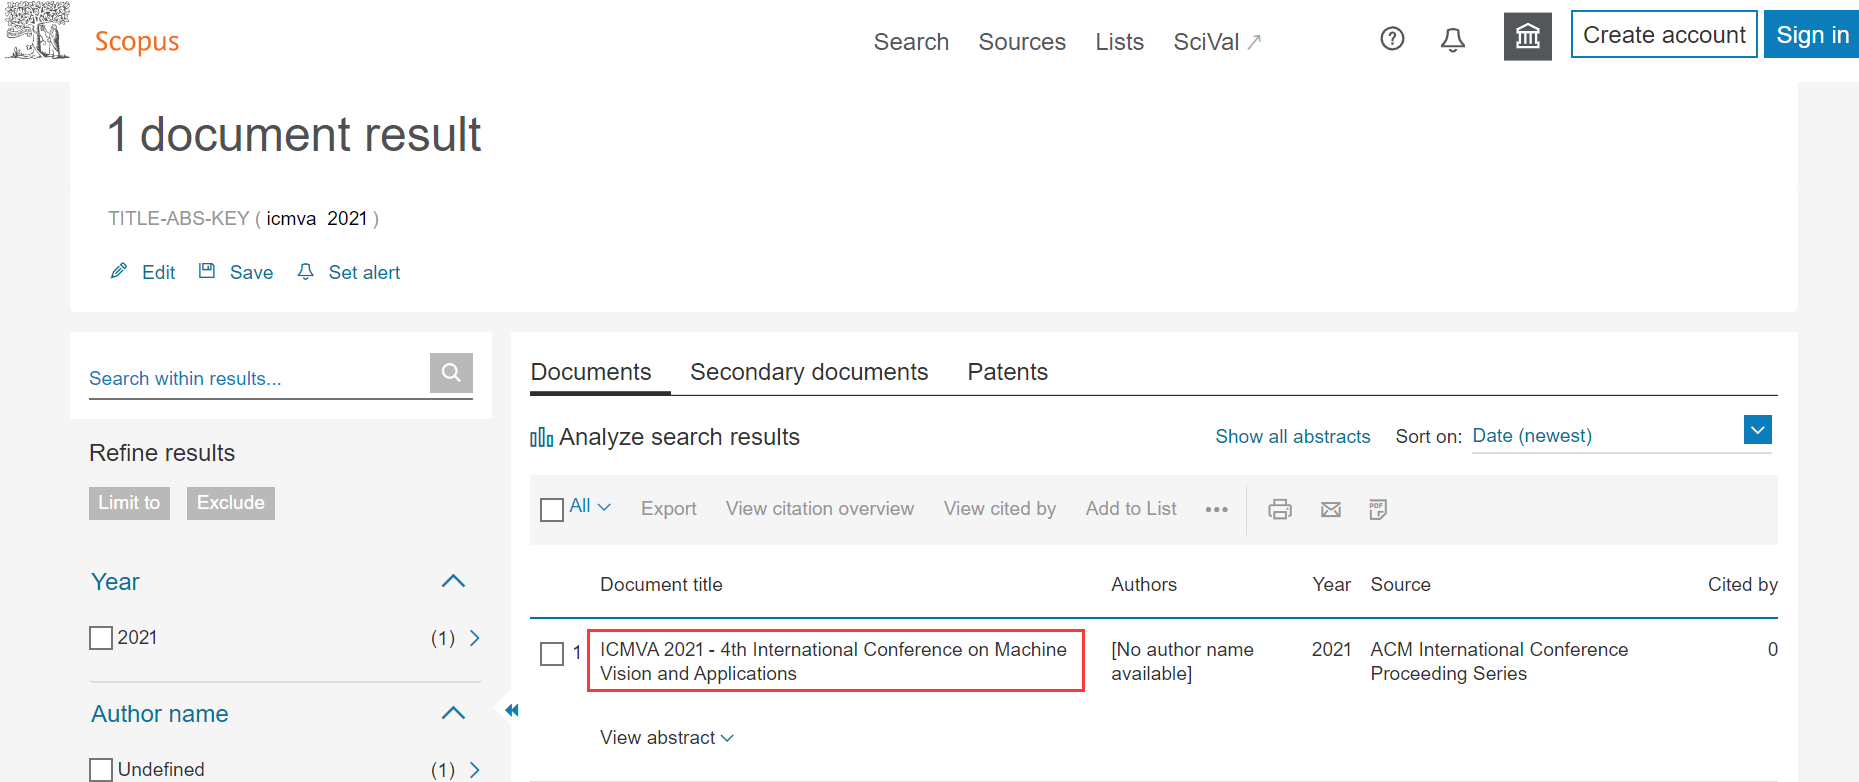Click the Sign in button
Viewport: 1859px width, 782px height.
point(1812,35)
